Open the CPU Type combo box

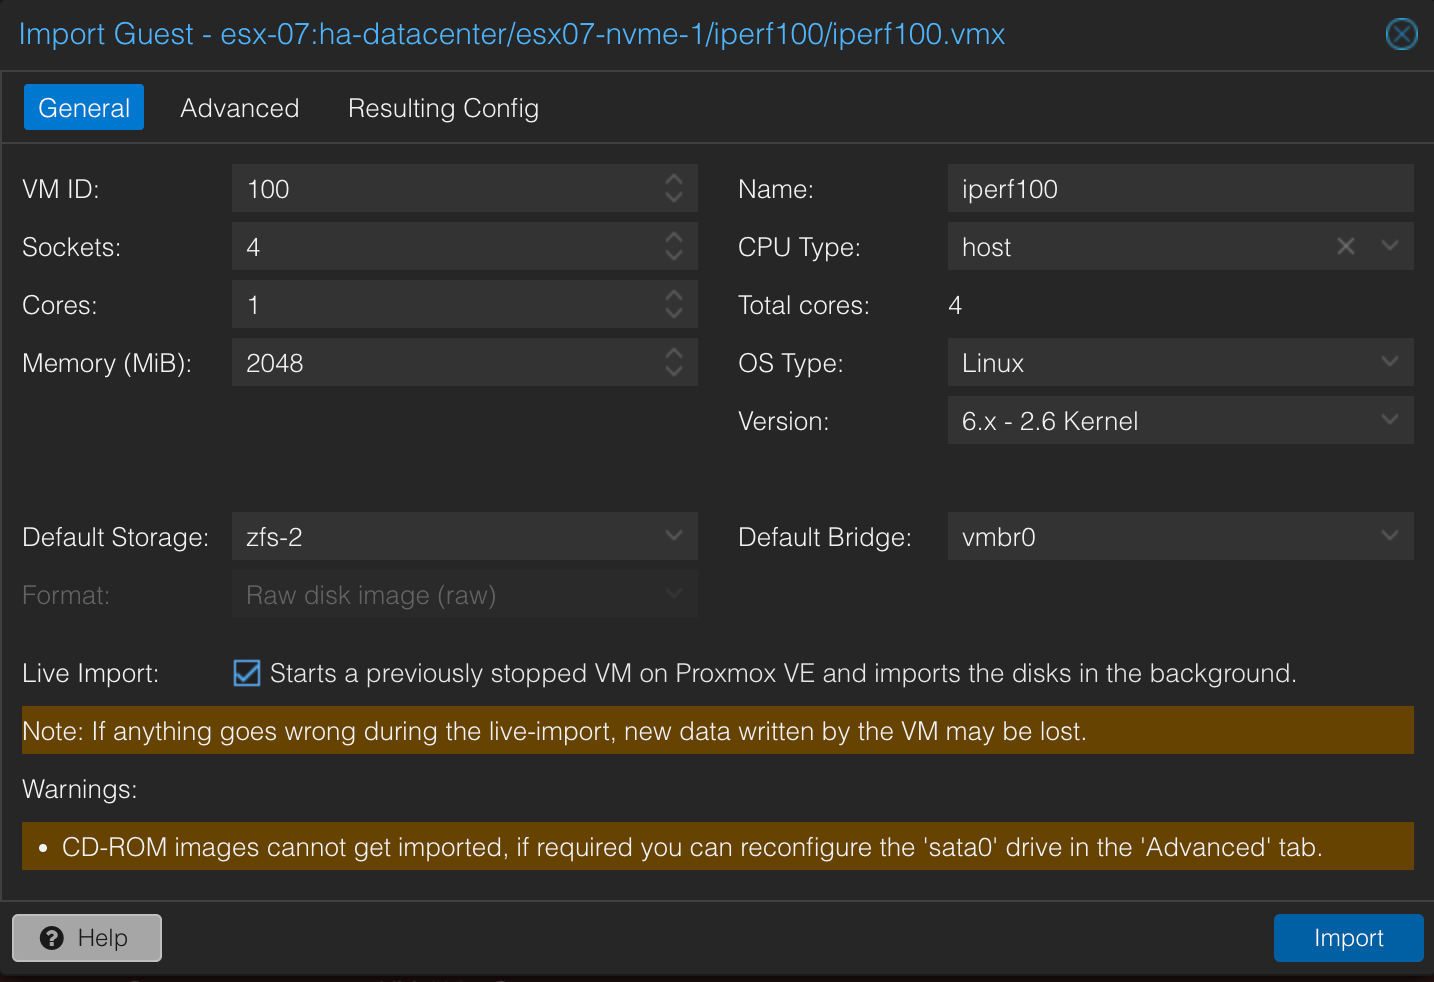tap(1389, 246)
